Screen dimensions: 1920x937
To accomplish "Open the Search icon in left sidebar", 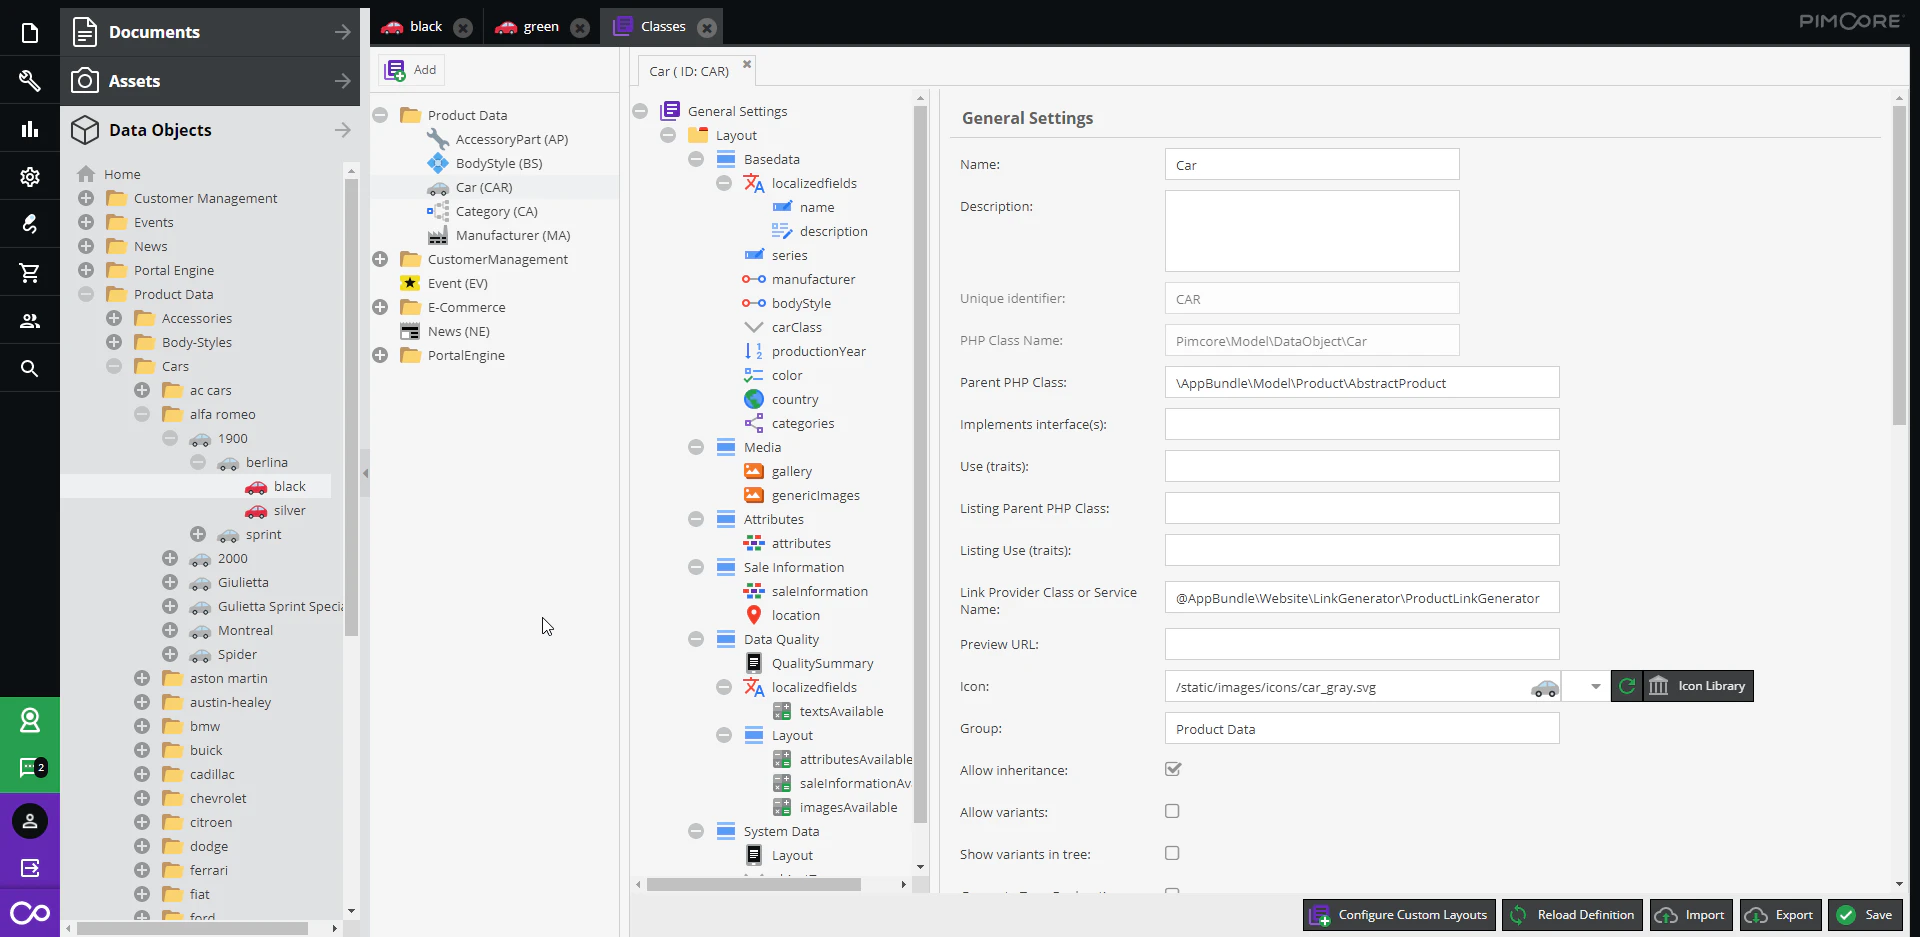I will (x=30, y=369).
